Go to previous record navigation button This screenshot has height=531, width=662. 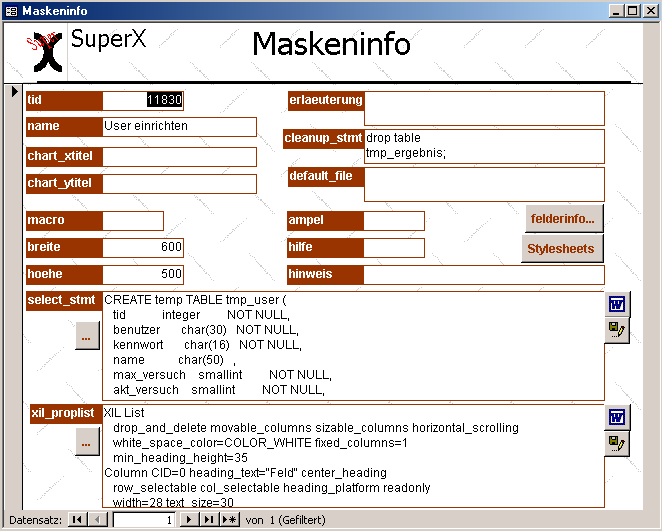pos(97,520)
